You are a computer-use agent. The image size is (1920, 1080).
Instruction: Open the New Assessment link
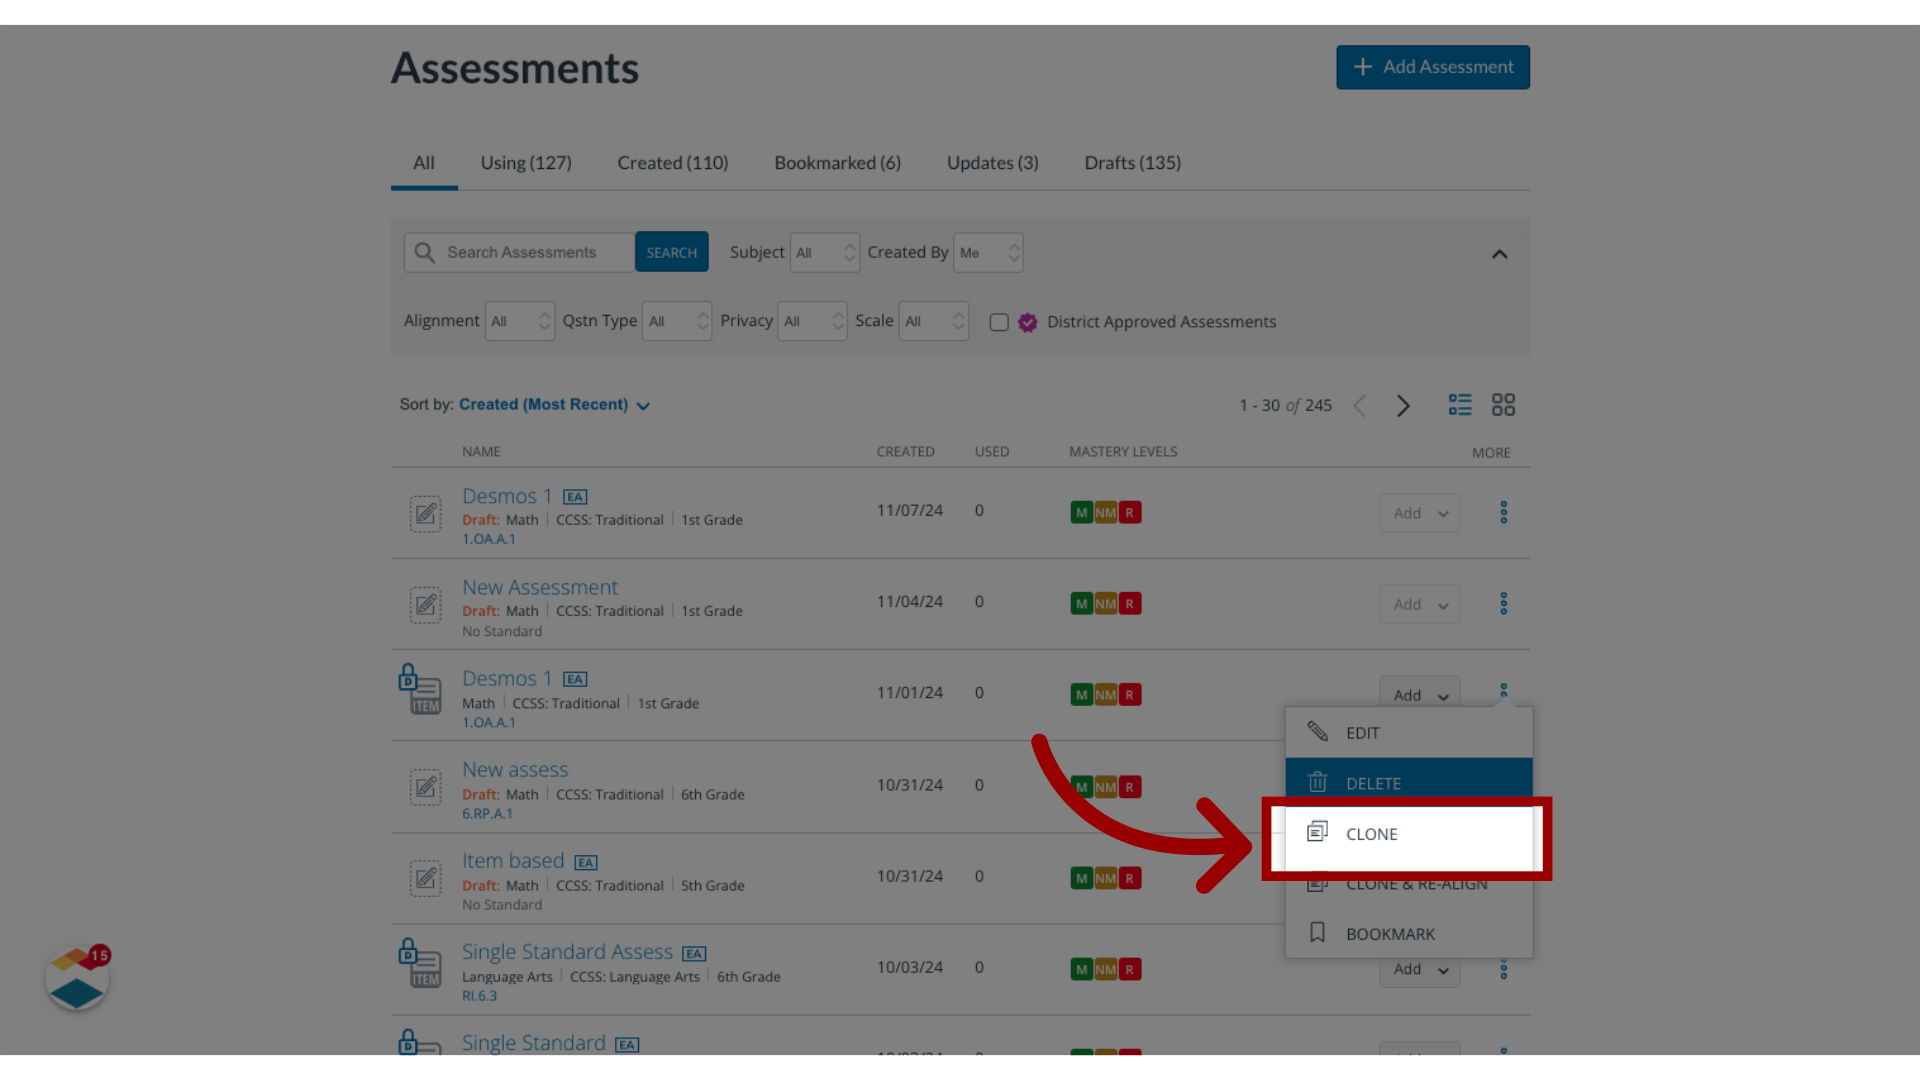click(540, 587)
